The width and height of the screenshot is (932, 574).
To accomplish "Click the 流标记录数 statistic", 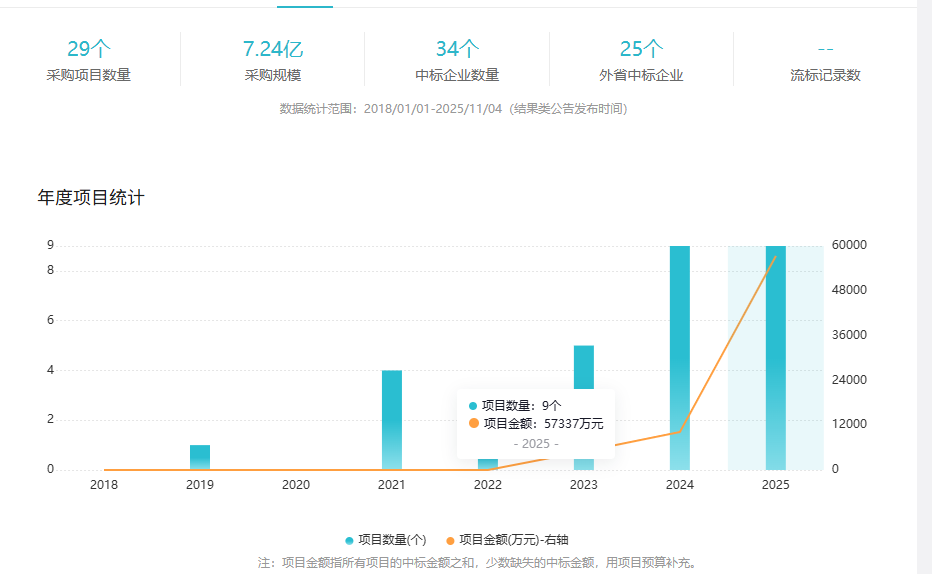I will 825,62.
